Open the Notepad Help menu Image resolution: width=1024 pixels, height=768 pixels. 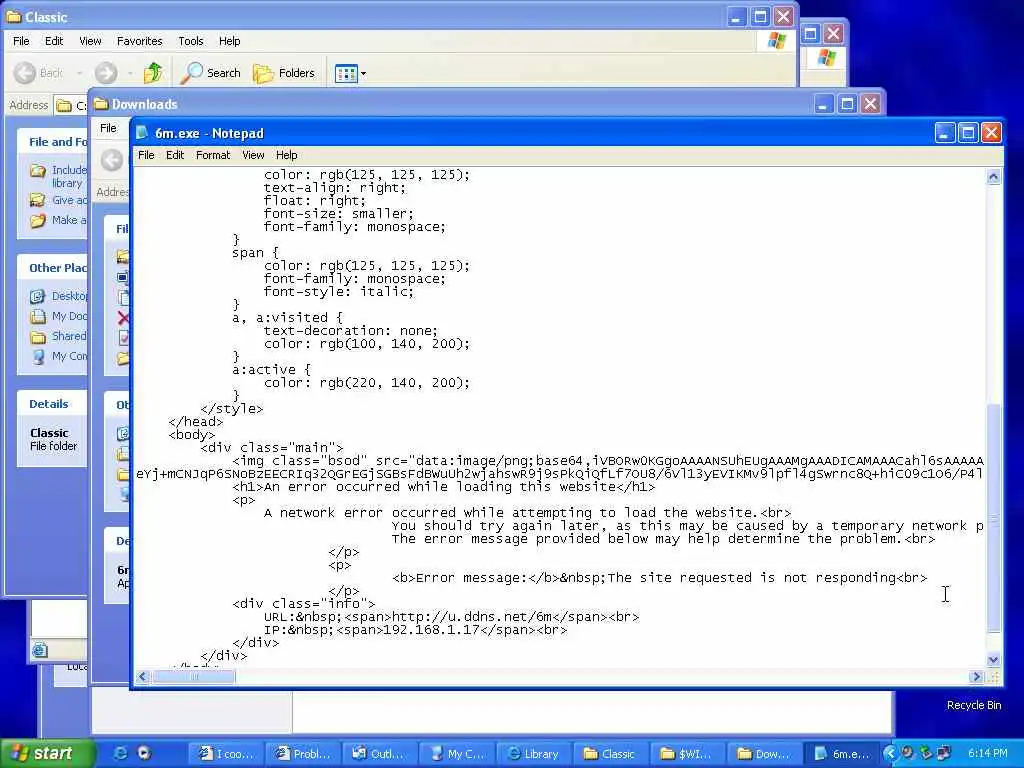click(x=286, y=155)
